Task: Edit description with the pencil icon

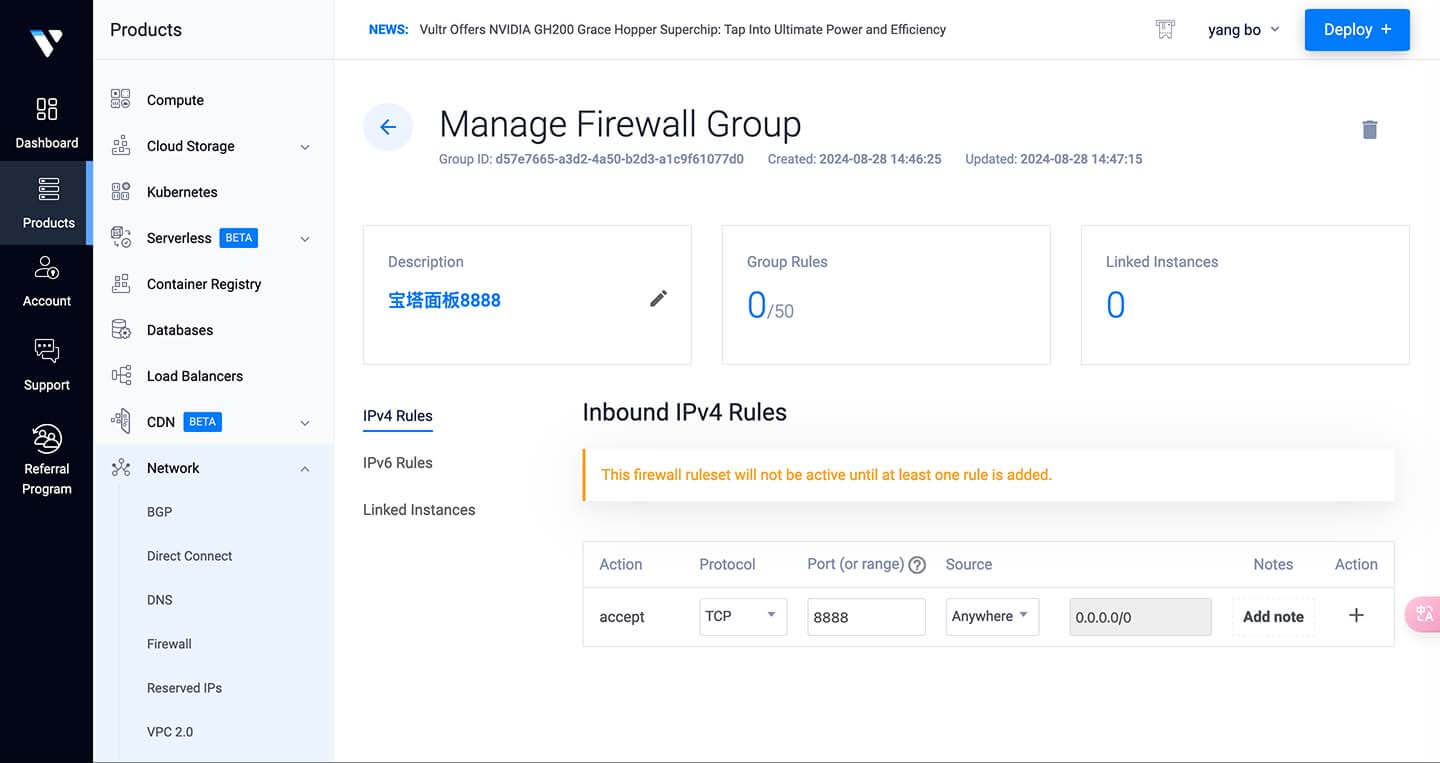Action: click(658, 298)
